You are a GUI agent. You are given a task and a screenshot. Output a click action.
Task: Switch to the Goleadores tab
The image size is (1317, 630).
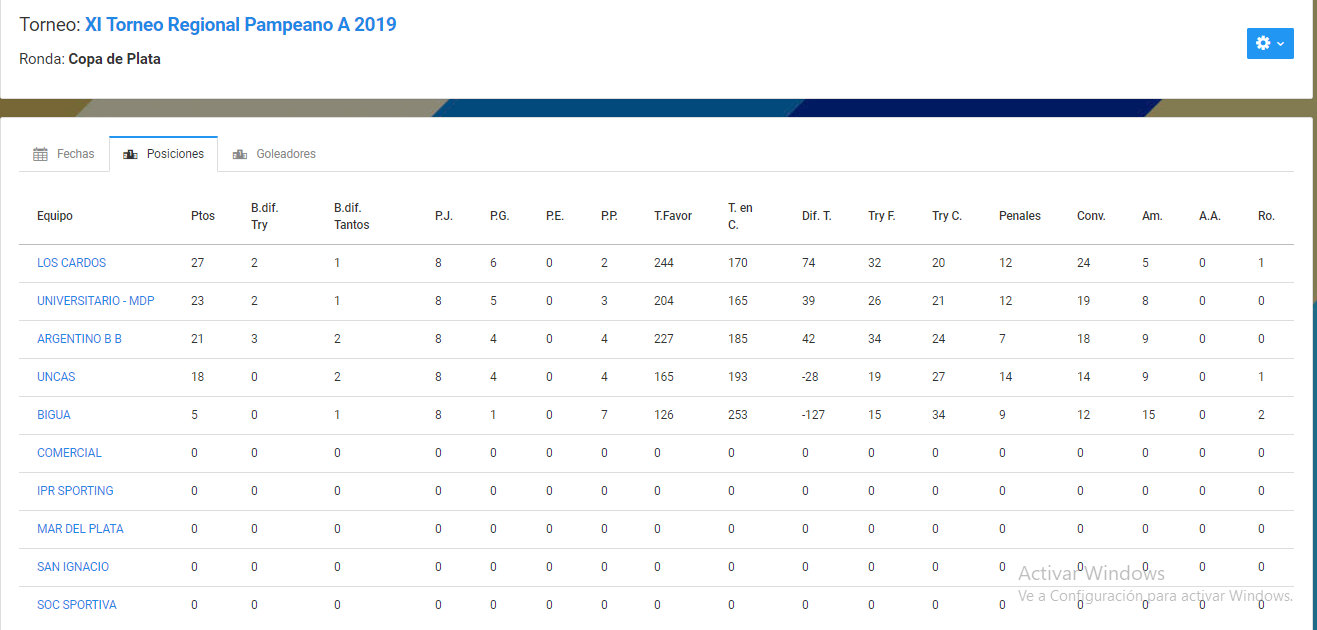tap(274, 154)
